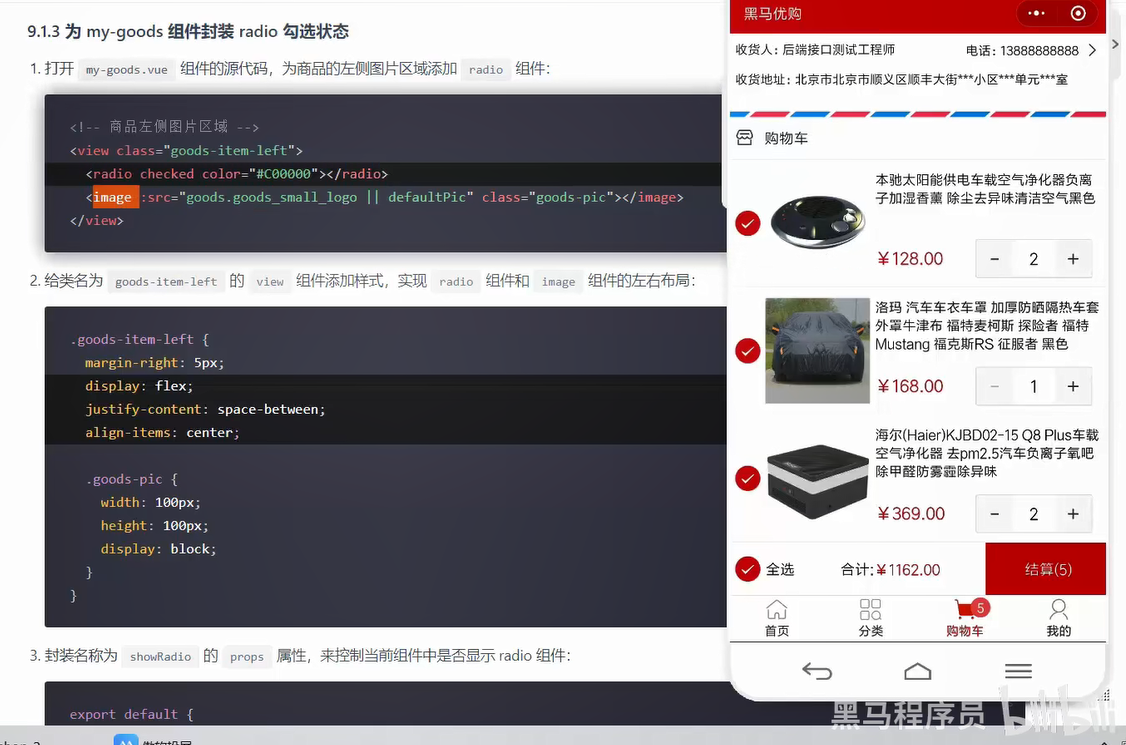
Task: Click the 合计 ¥1162.00 total text
Action: [x=890, y=570]
